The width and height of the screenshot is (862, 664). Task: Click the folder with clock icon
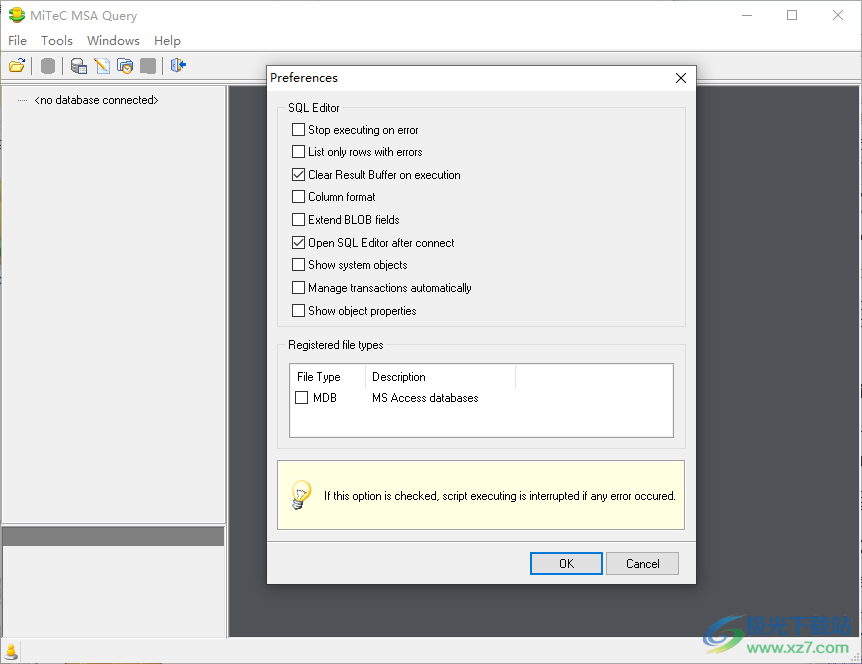coord(125,66)
